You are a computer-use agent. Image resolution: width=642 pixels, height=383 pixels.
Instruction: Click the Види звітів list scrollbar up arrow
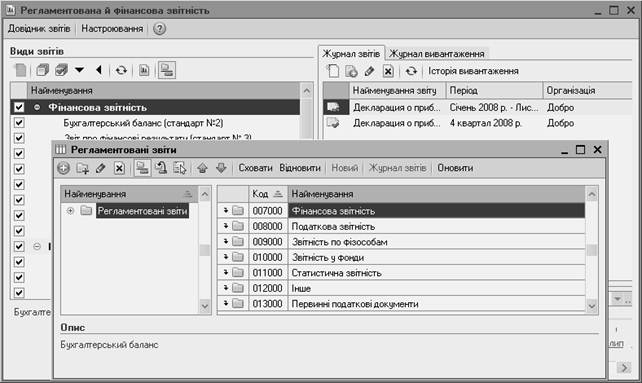click(307, 91)
